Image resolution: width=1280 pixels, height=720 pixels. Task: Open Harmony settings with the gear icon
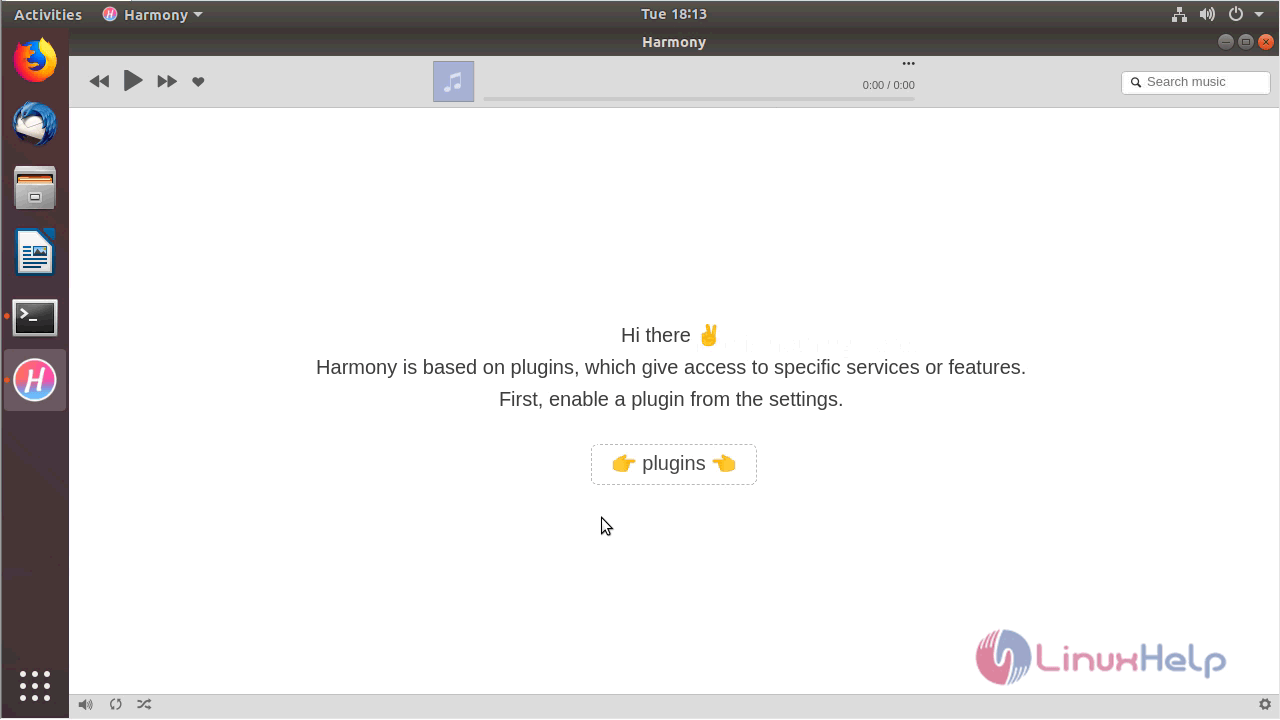(1265, 705)
